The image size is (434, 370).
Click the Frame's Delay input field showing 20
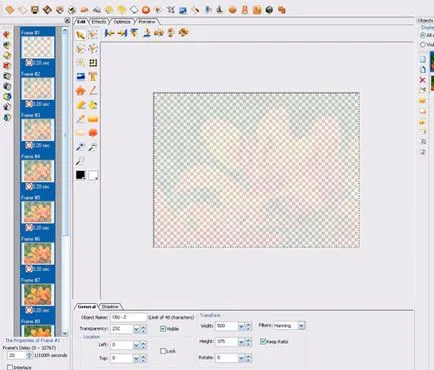point(17,355)
